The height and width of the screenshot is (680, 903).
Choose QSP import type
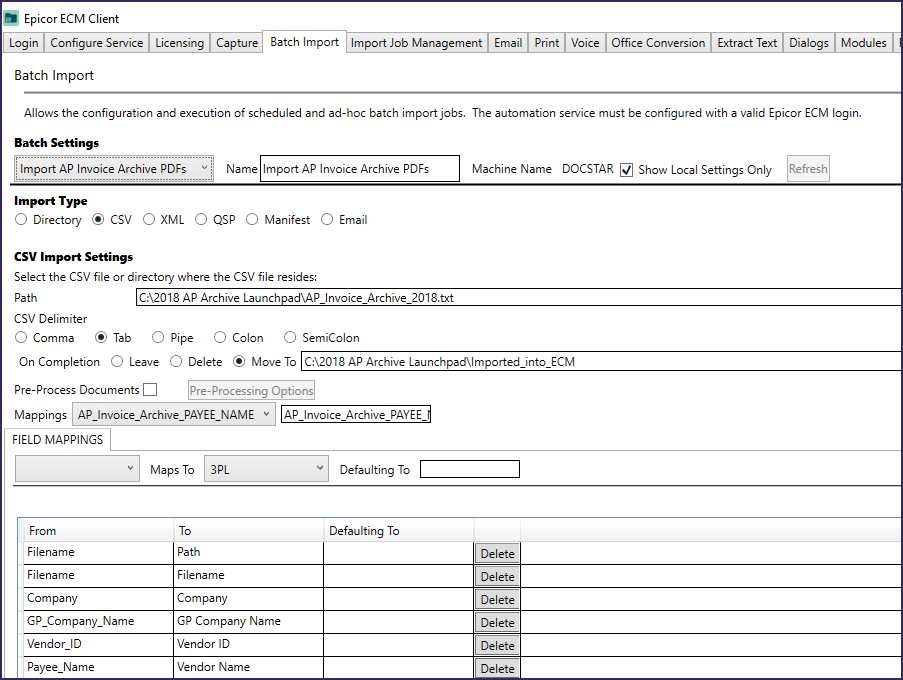click(201, 219)
